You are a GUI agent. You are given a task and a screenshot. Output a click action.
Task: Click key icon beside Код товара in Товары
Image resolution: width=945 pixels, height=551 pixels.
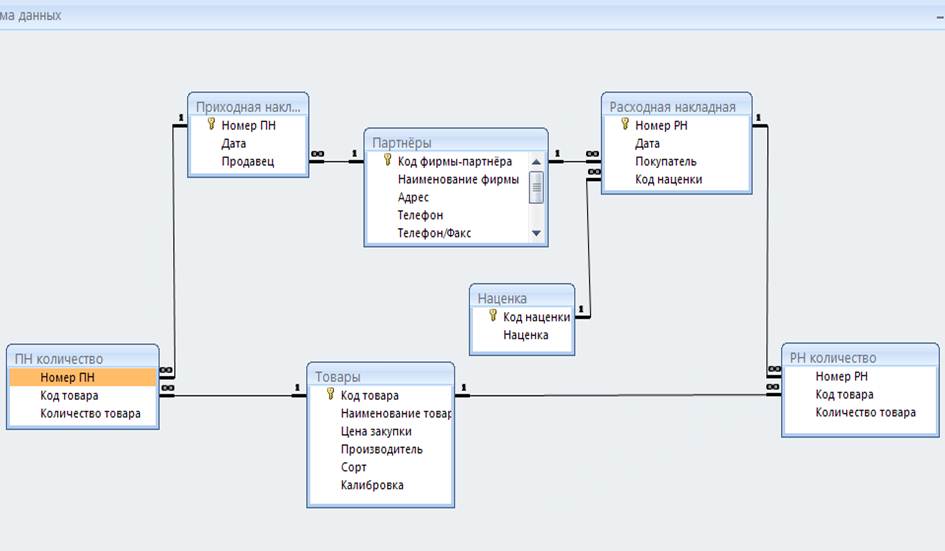coord(330,394)
